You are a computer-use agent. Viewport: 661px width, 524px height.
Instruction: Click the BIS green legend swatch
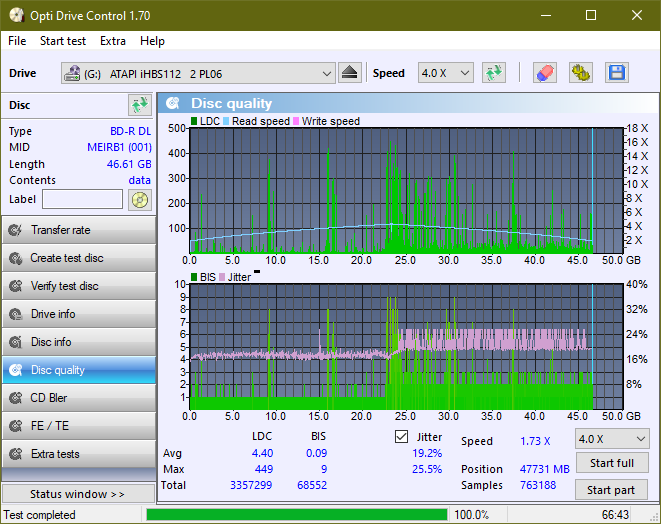(194, 277)
